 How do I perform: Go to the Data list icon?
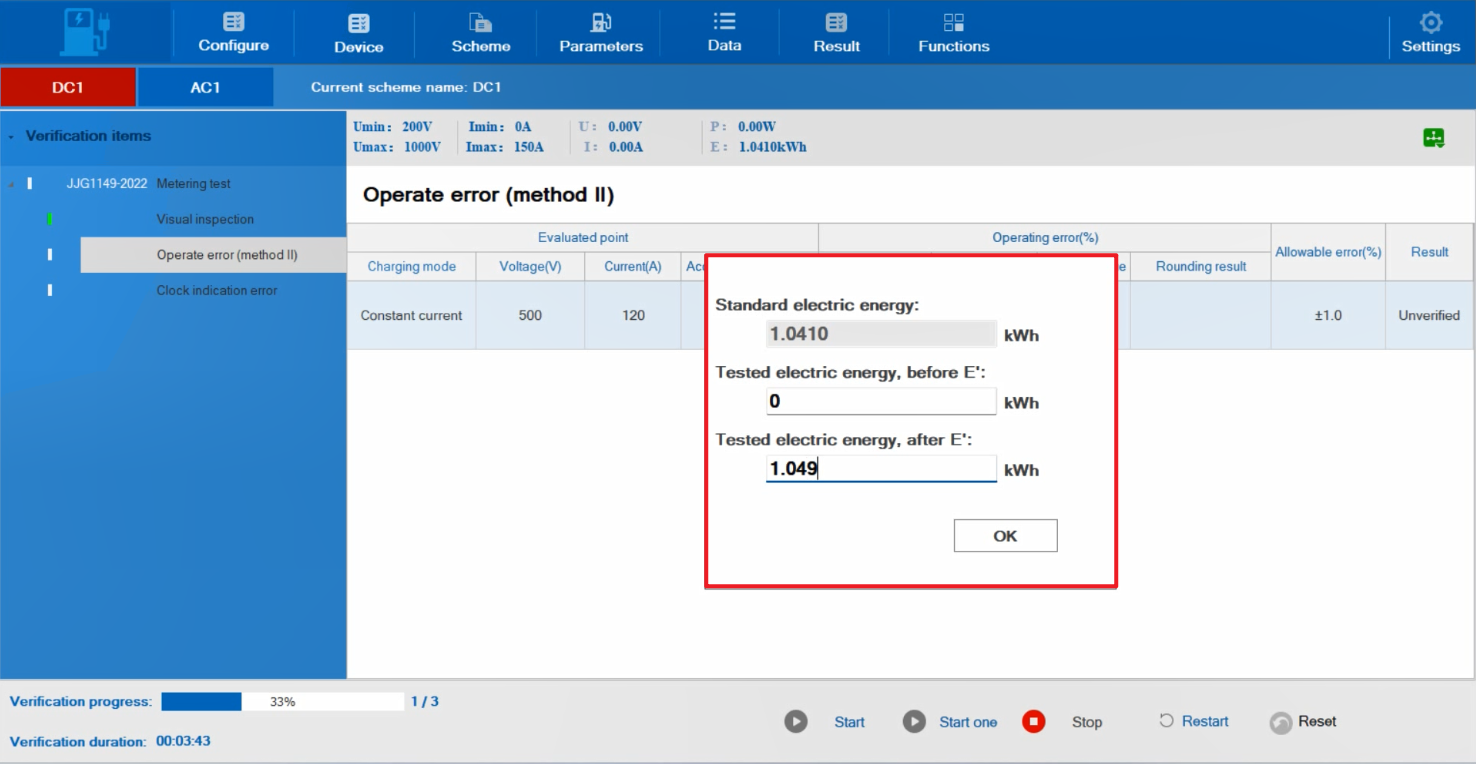[x=724, y=22]
